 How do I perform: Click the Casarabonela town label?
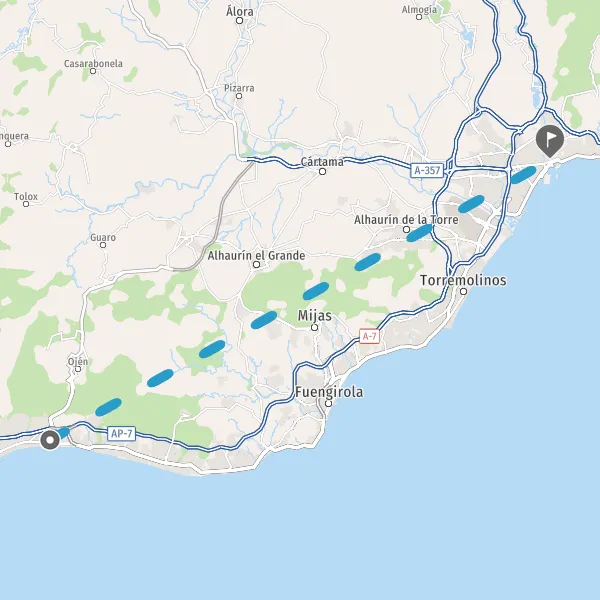(93, 64)
